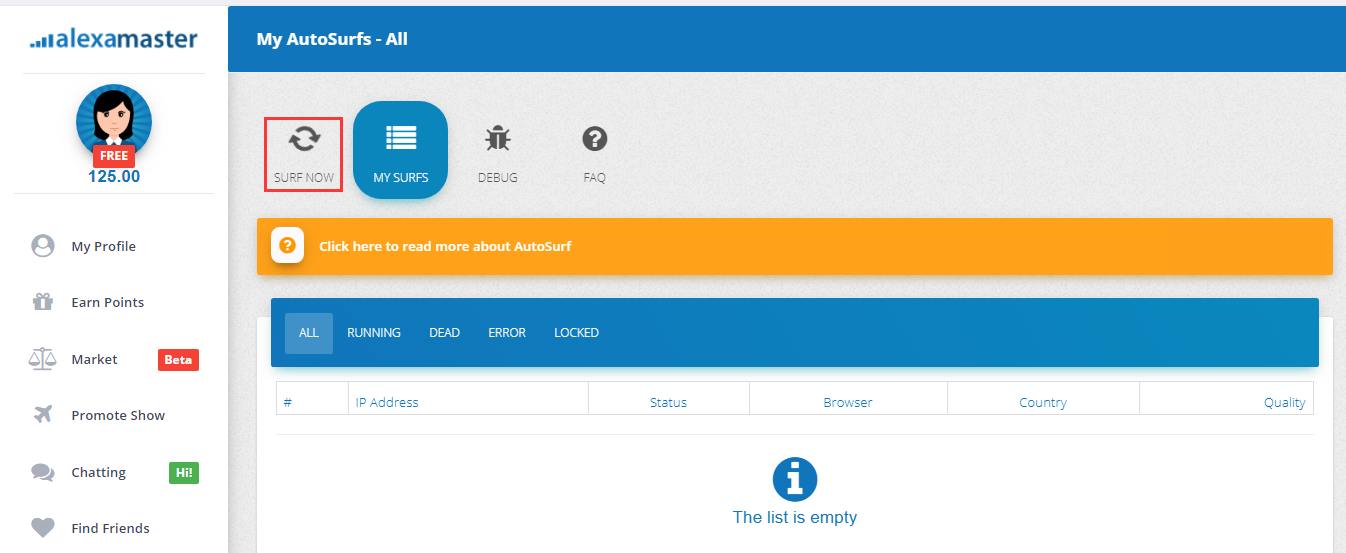The width and height of the screenshot is (1346, 553).
Task: Switch to the LOCKED tab
Action: tap(577, 333)
